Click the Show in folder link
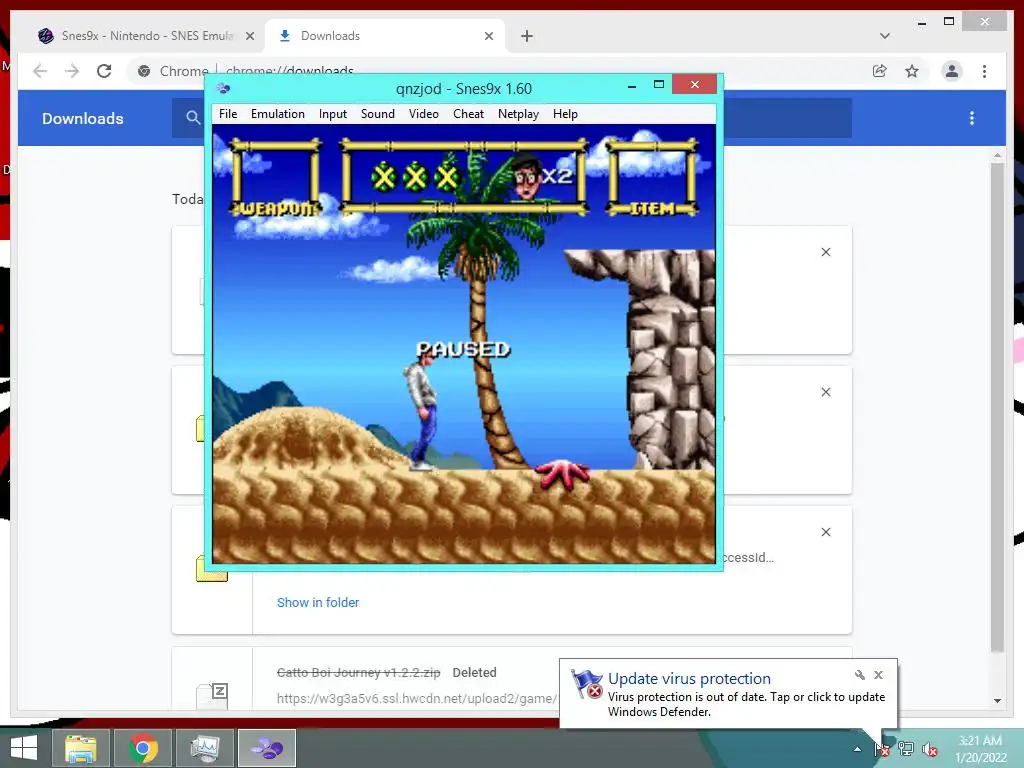This screenshot has width=1024, height=768. pyautogui.click(x=318, y=602)
